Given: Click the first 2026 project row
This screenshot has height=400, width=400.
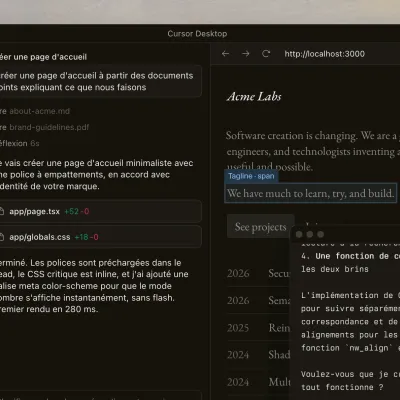Looking at the screenshot, I should point(258,273).
